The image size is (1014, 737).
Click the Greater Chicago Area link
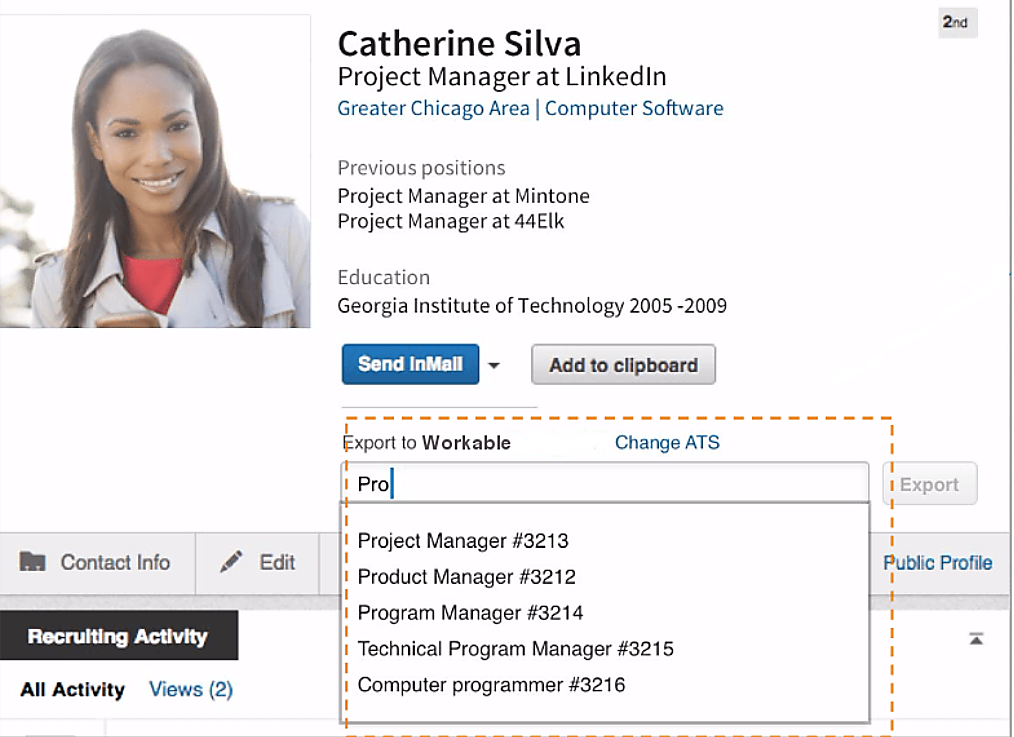pos(433,108)
